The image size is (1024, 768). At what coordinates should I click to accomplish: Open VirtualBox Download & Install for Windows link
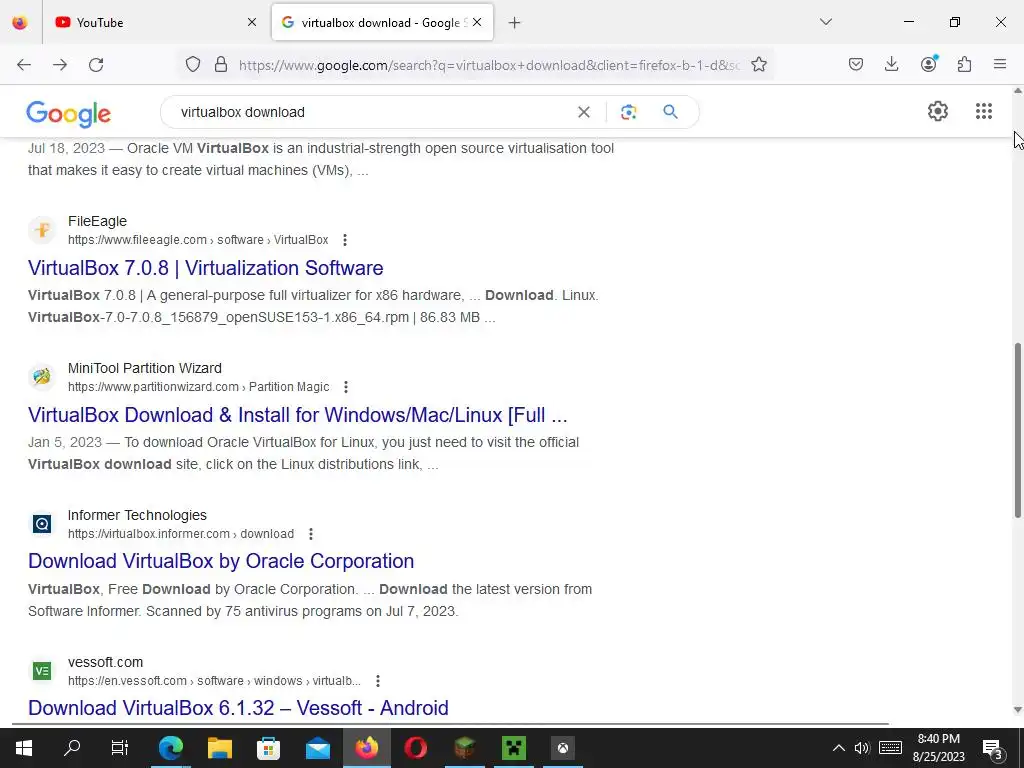298,415
